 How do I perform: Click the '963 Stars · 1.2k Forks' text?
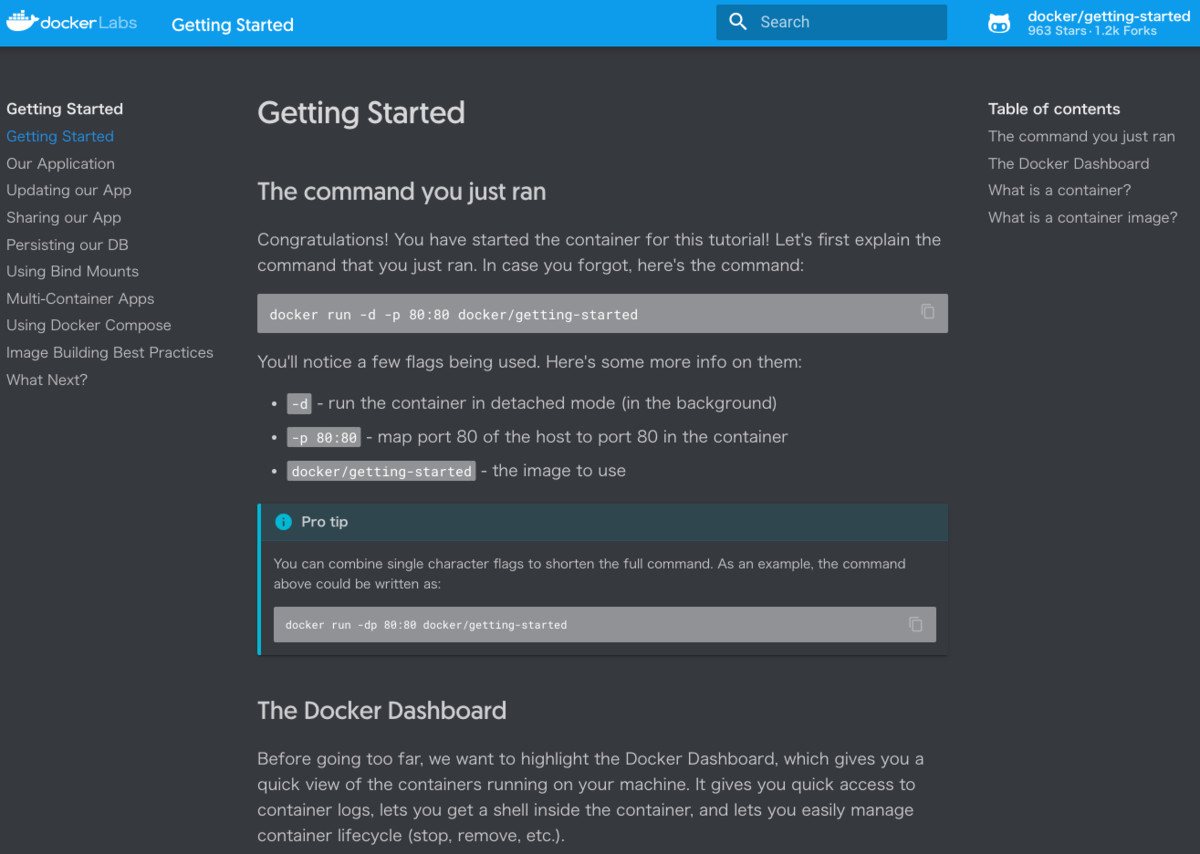[1092, 31]
